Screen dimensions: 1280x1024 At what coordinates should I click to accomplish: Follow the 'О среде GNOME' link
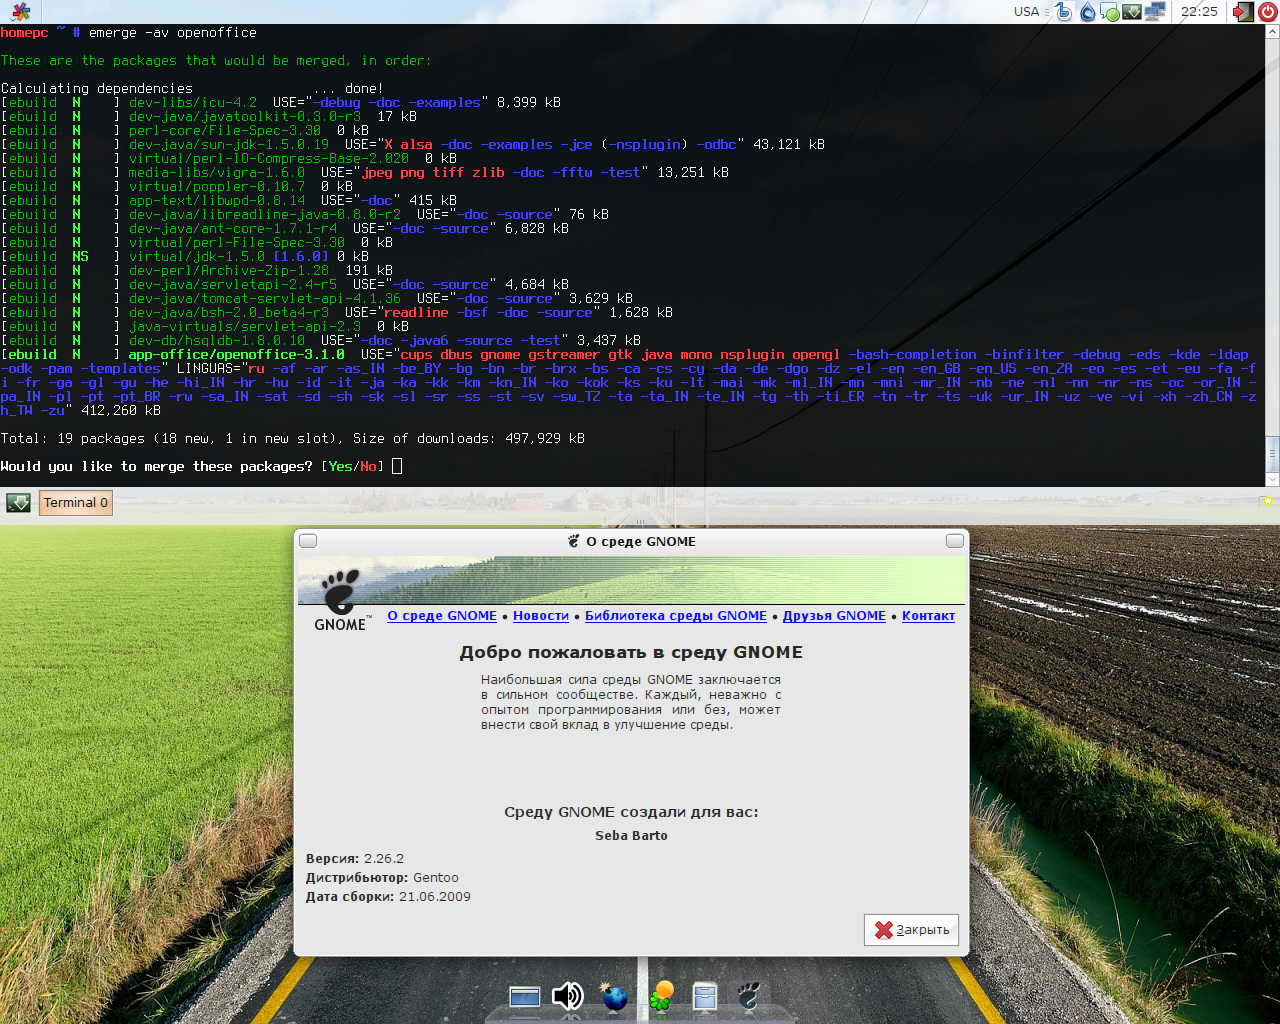442,616
